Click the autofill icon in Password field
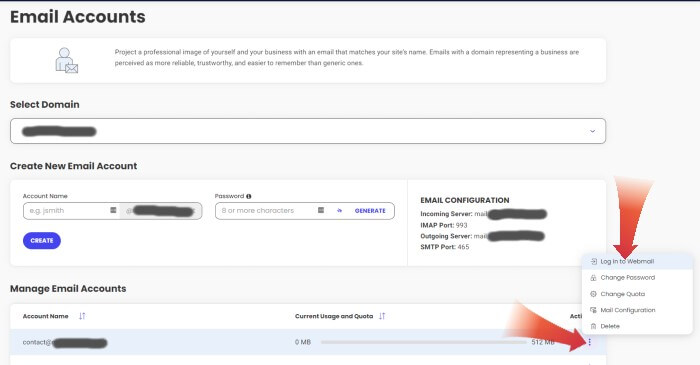The image size is (700, 365). coord(321,210)
